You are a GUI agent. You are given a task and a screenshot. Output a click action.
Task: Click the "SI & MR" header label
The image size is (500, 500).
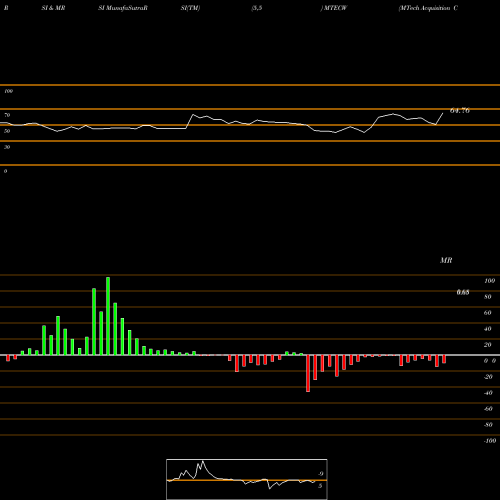tap(53, 8)
